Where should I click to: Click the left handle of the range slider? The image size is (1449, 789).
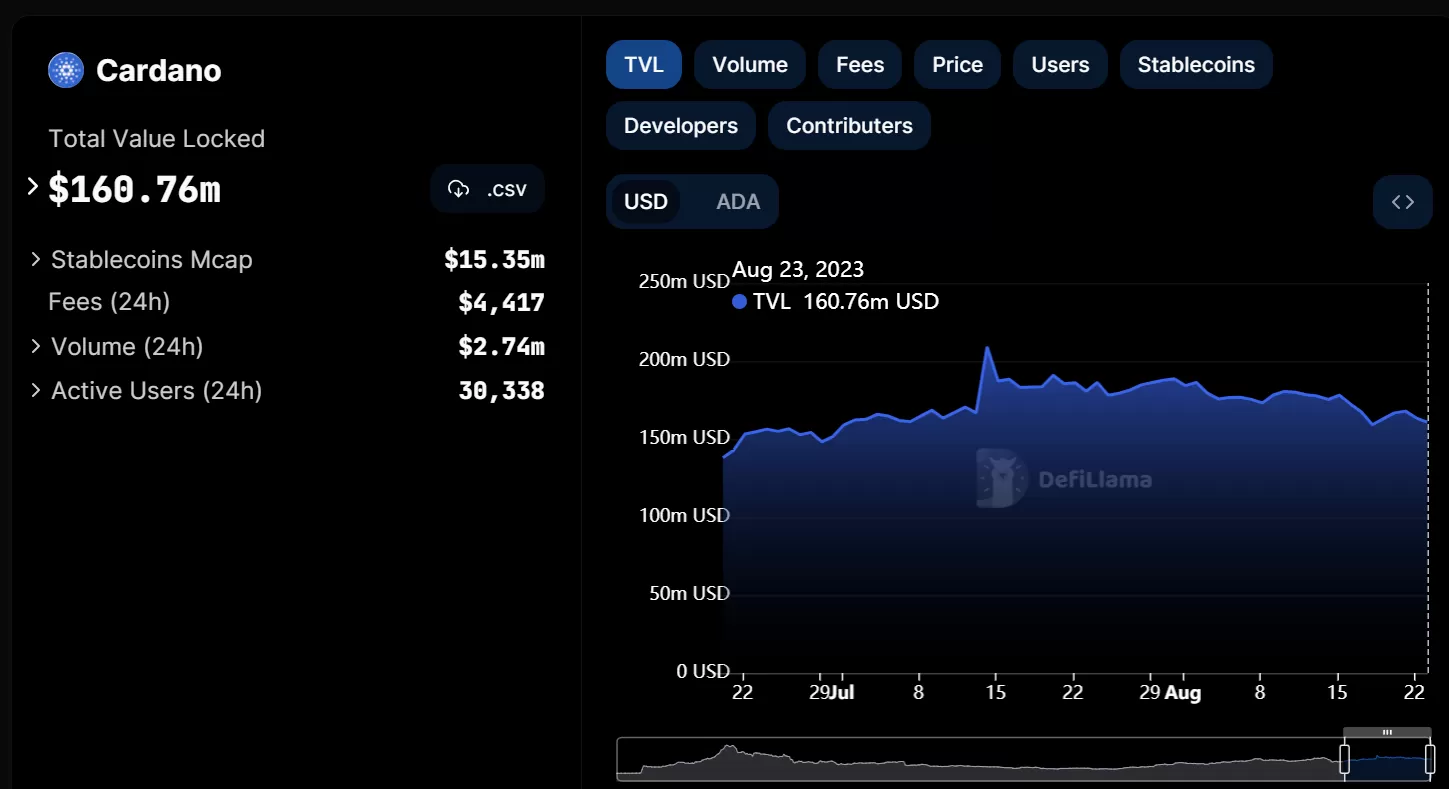click(x=1345, y=759)
